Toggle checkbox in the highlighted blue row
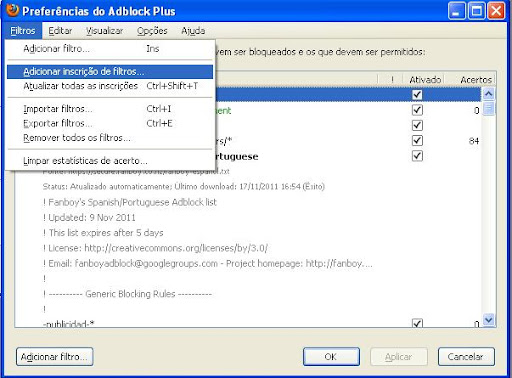The height and width of the screenshot is (378, 512). (417, 95)
